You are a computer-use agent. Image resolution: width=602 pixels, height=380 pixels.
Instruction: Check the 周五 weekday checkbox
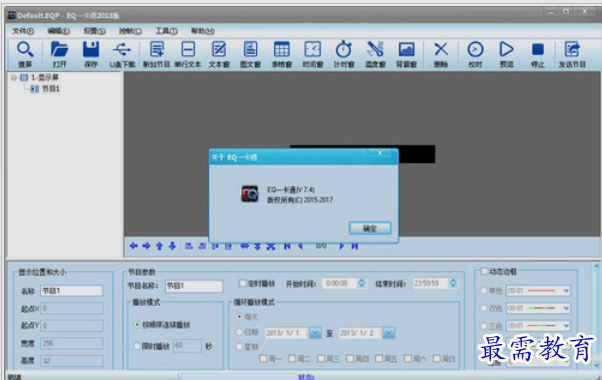379,359
